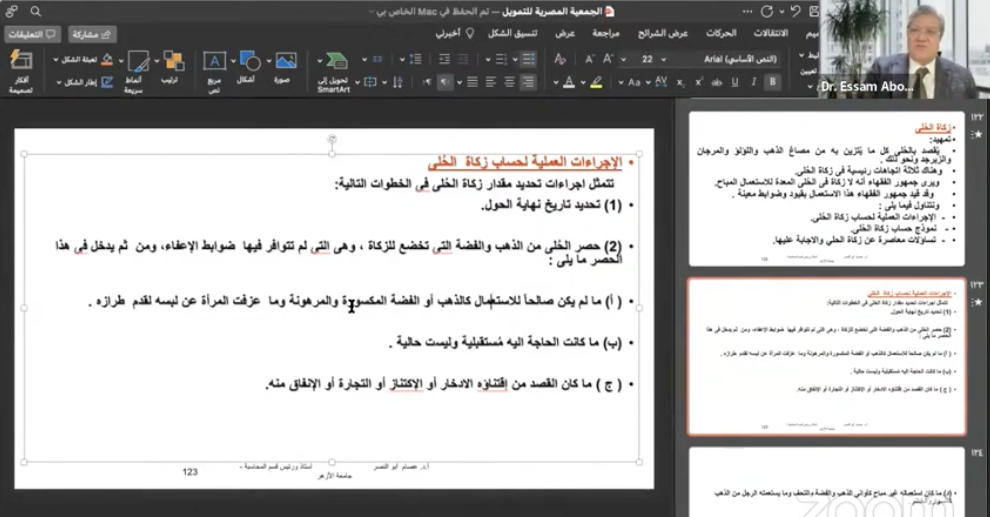Click the collaboration icon beside search
The image size is (990, 517).
tap(11, 11)
